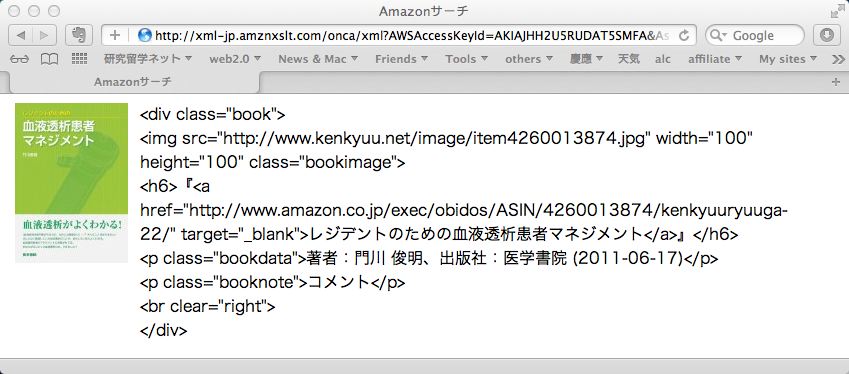This screenshot has width=849, height=374.
Task: Click the bookdata line with 医学書院
Action: 429,258
